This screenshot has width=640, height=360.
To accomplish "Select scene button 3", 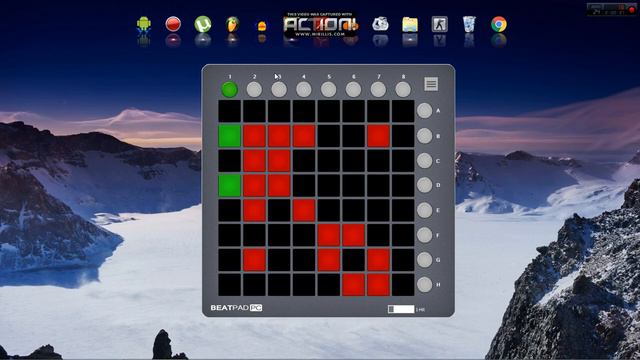I will [279, 89].
